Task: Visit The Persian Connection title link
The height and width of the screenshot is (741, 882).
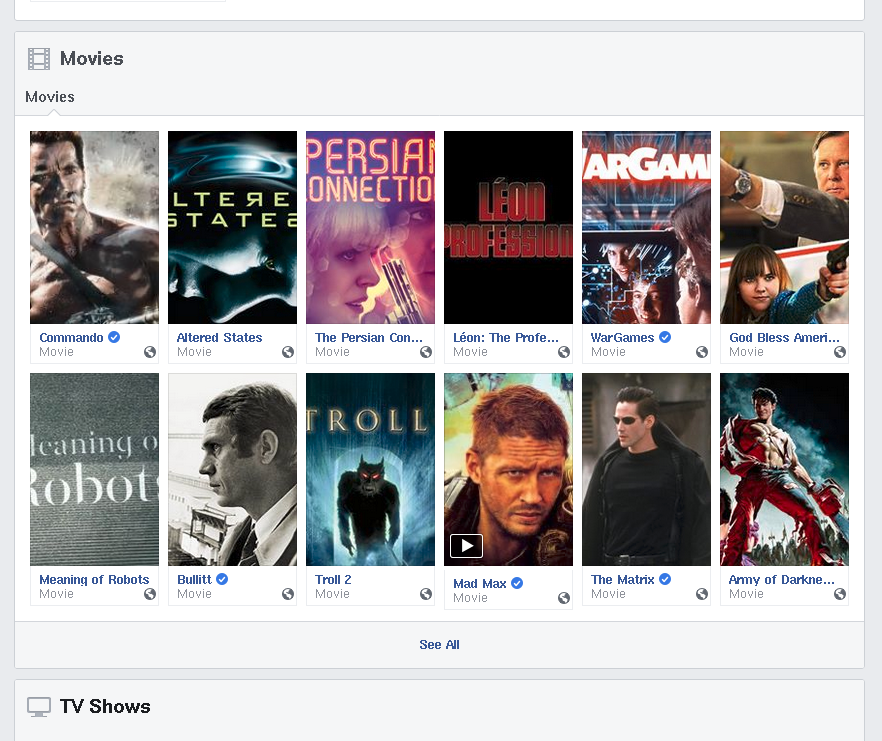Action: 368,338
